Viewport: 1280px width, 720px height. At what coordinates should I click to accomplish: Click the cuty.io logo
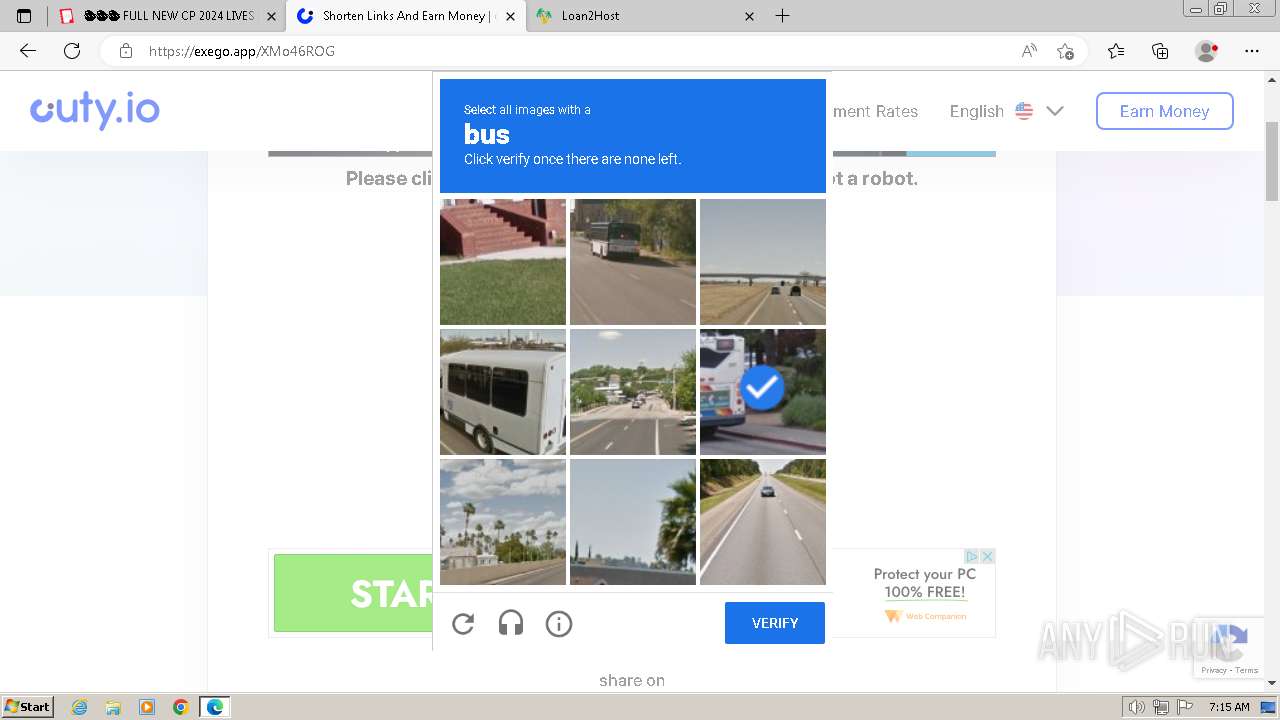point(95,110)
